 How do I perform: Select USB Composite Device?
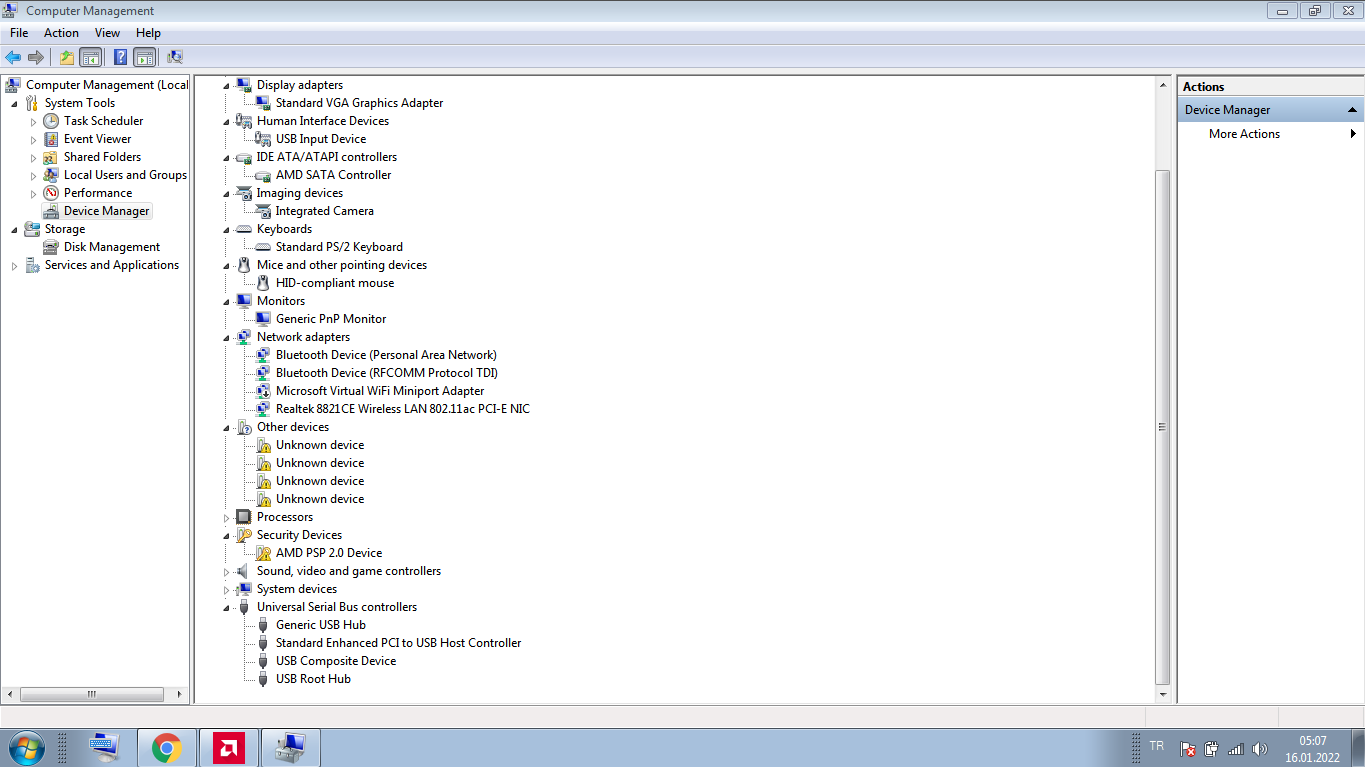pyautogui.click(x=336, y=661)
